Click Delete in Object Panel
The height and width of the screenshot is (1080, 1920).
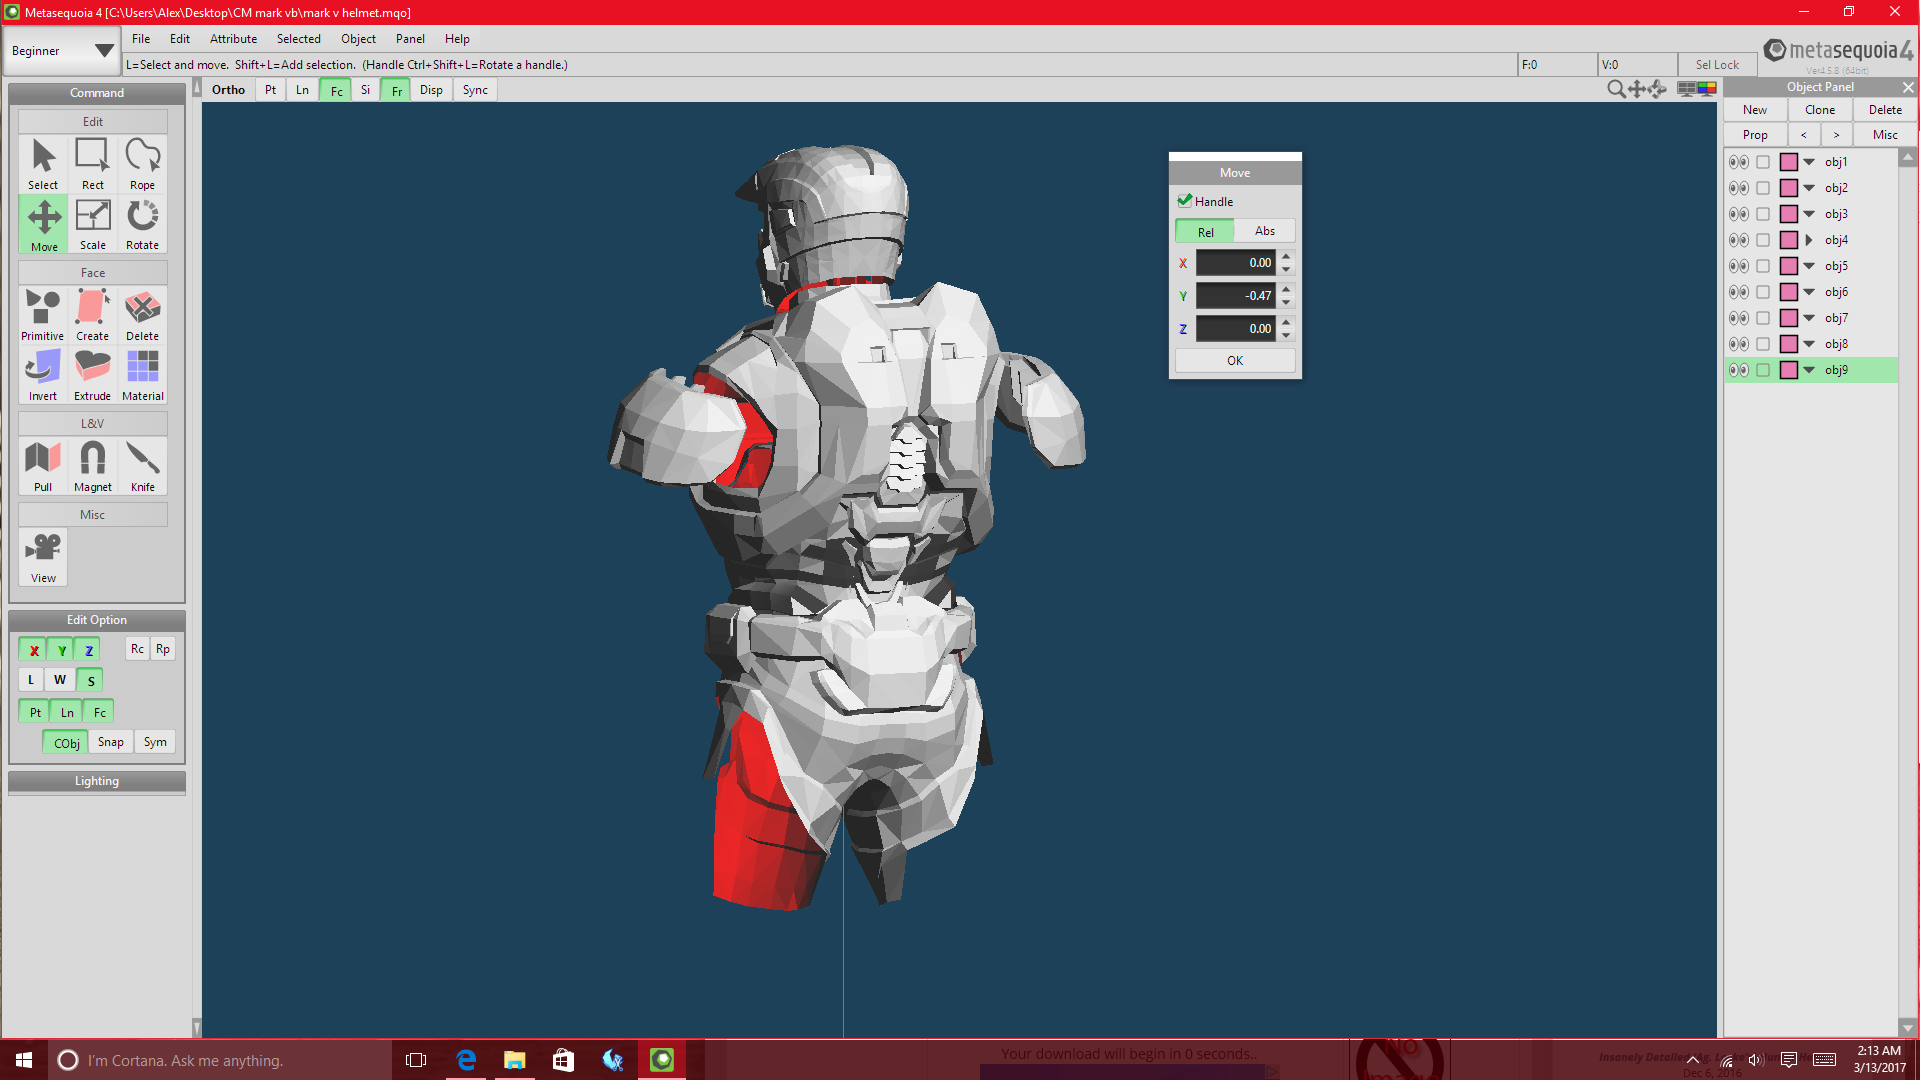coord(1885,110)
